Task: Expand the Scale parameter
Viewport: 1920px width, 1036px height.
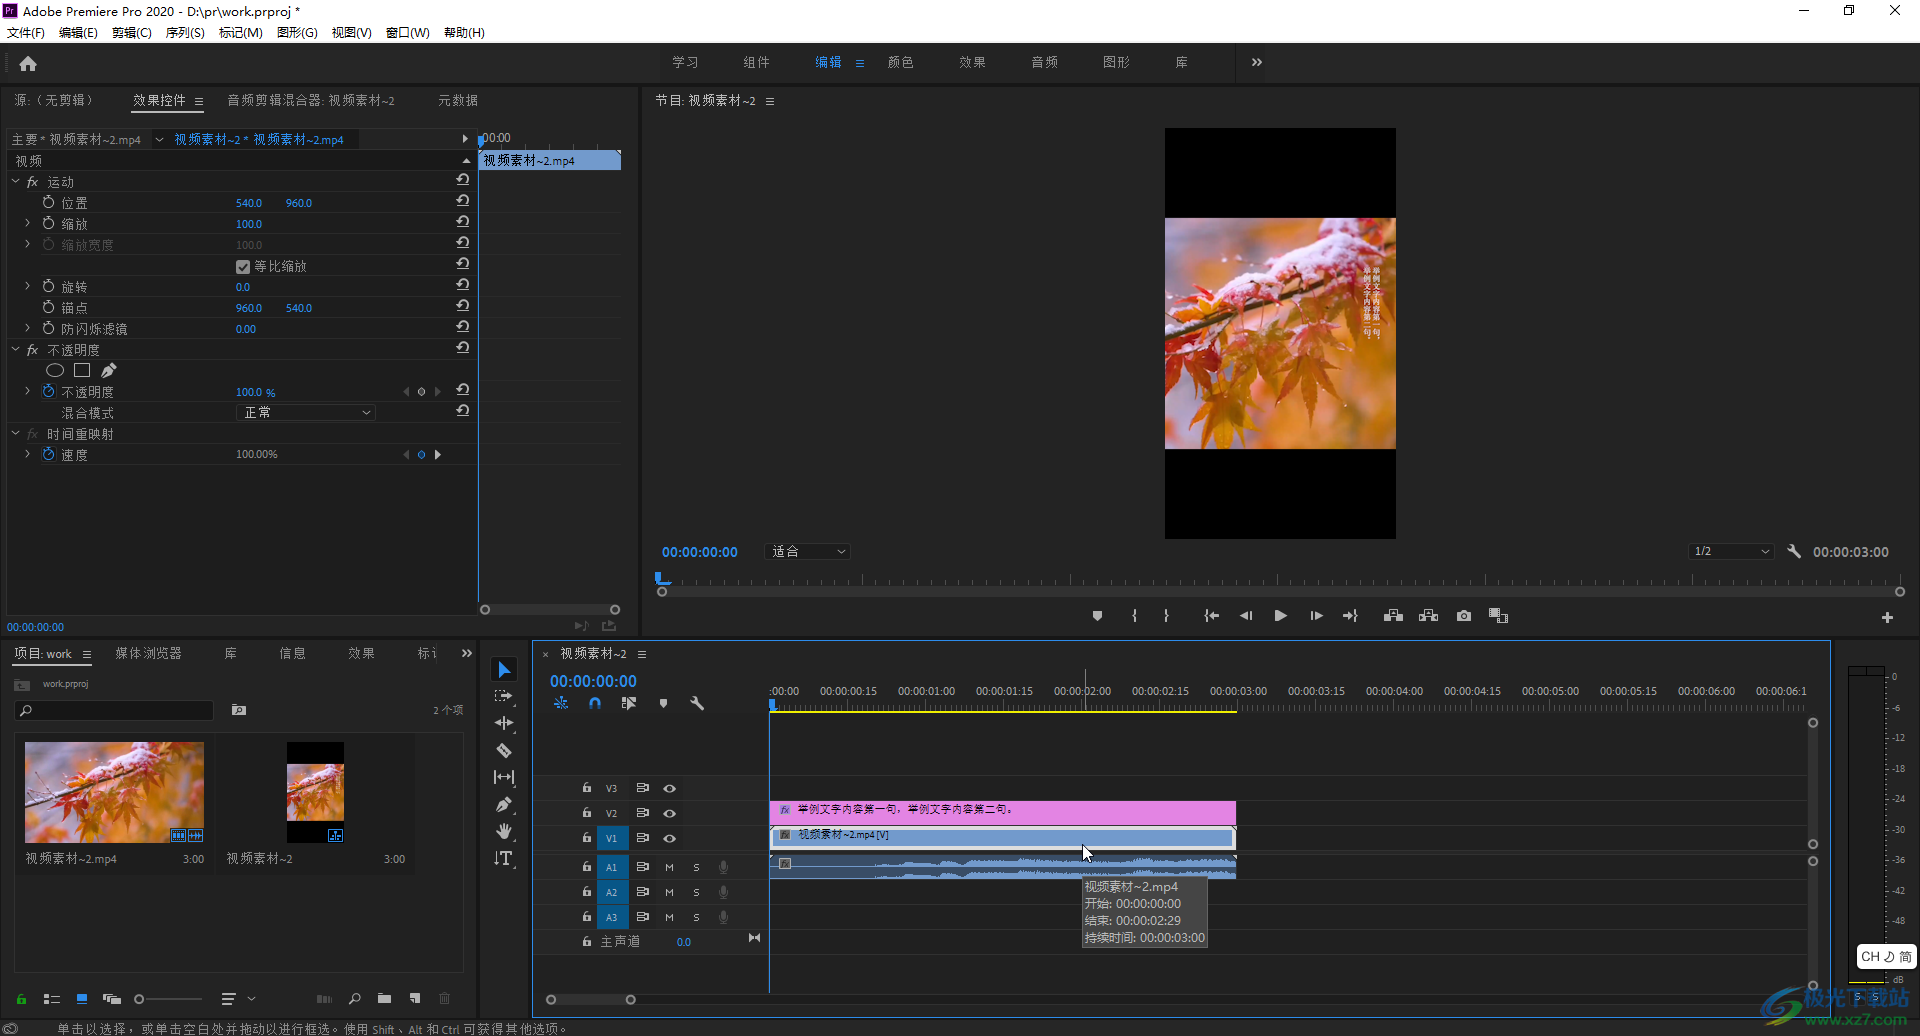Action: 27,223
